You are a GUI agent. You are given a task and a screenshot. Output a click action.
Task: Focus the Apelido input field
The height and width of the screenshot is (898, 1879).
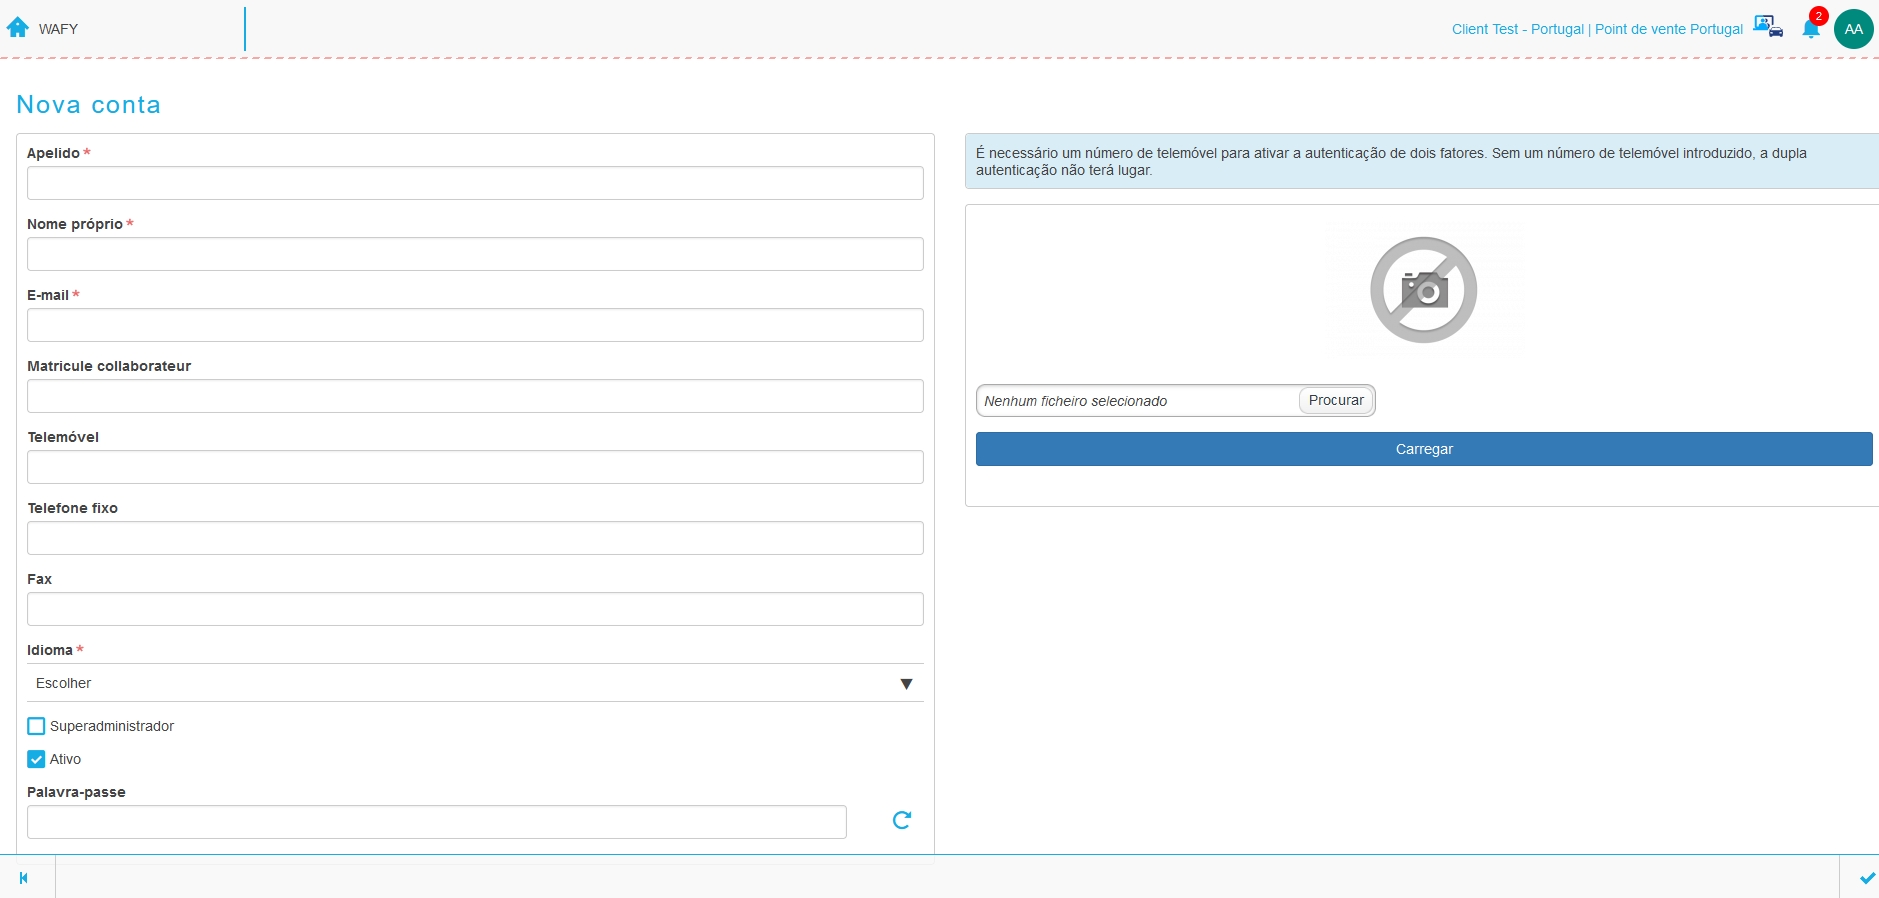[475, 183]
